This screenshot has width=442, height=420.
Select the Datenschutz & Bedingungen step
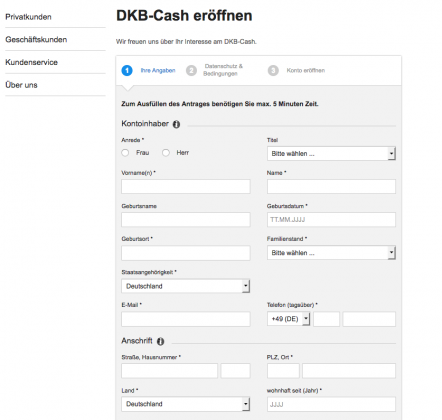(223, 70)
